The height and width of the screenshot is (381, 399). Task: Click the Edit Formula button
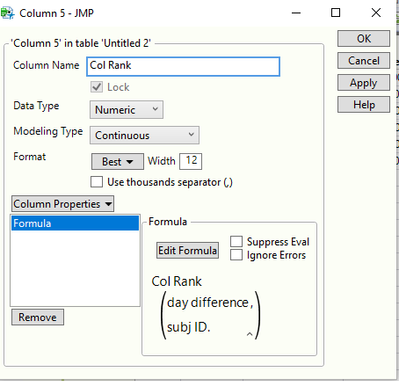[x=187, y=250]
